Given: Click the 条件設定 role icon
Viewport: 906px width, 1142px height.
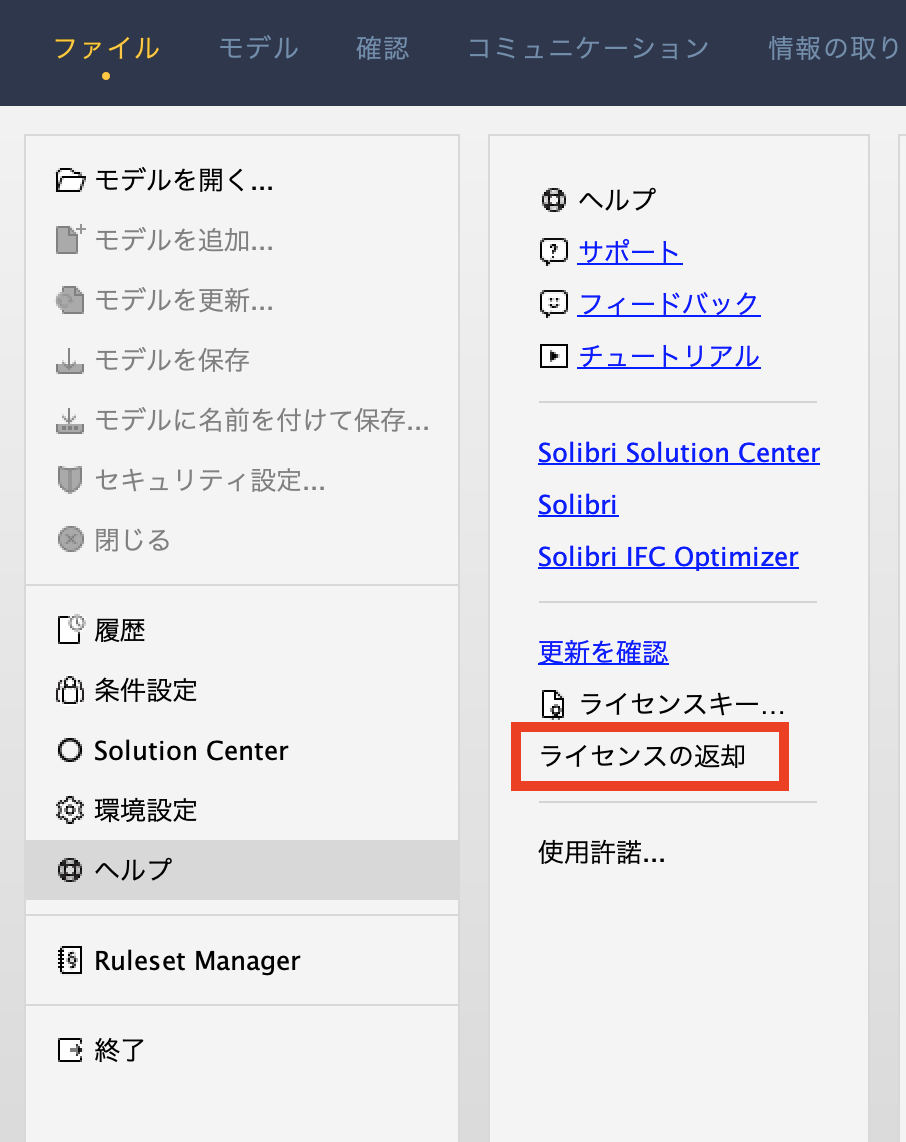Looking at the screenshot, I should (x=71, y=690).
